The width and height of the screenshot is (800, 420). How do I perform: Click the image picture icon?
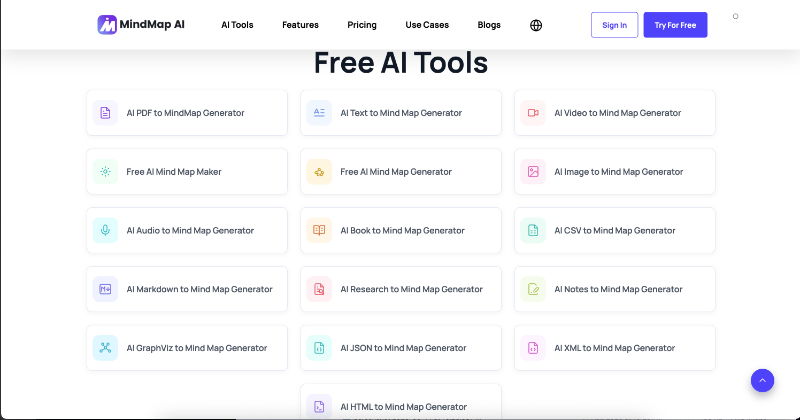click(533, 172)
